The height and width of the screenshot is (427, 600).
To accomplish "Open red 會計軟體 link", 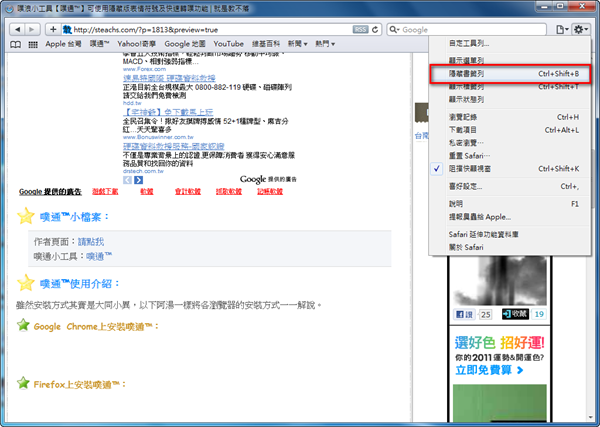I will tap(188, 191).
